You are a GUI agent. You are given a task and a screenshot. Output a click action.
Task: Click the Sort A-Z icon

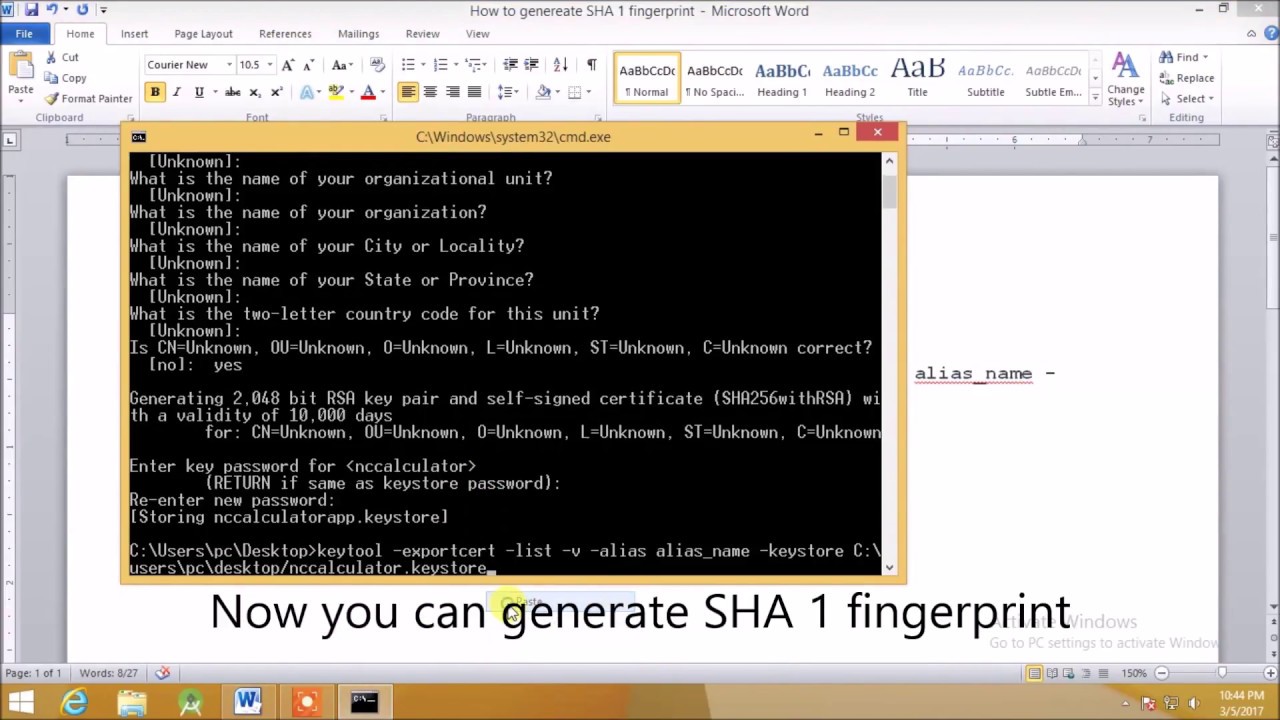pos(561,65)
